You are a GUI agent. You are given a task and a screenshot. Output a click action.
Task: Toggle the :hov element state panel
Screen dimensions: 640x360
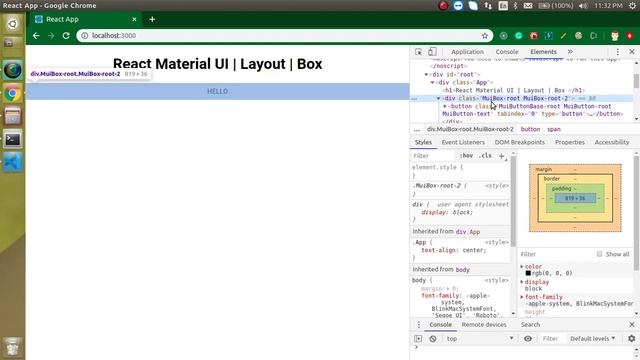pos(466,156)
